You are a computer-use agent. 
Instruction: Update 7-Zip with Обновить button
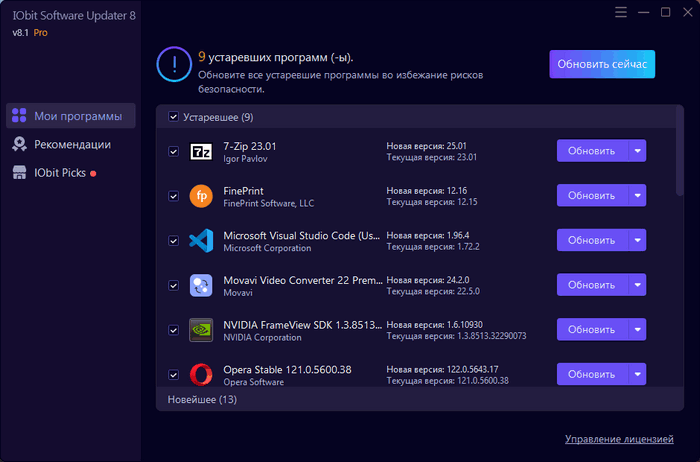pyautogui.click(x=592, y=151)
